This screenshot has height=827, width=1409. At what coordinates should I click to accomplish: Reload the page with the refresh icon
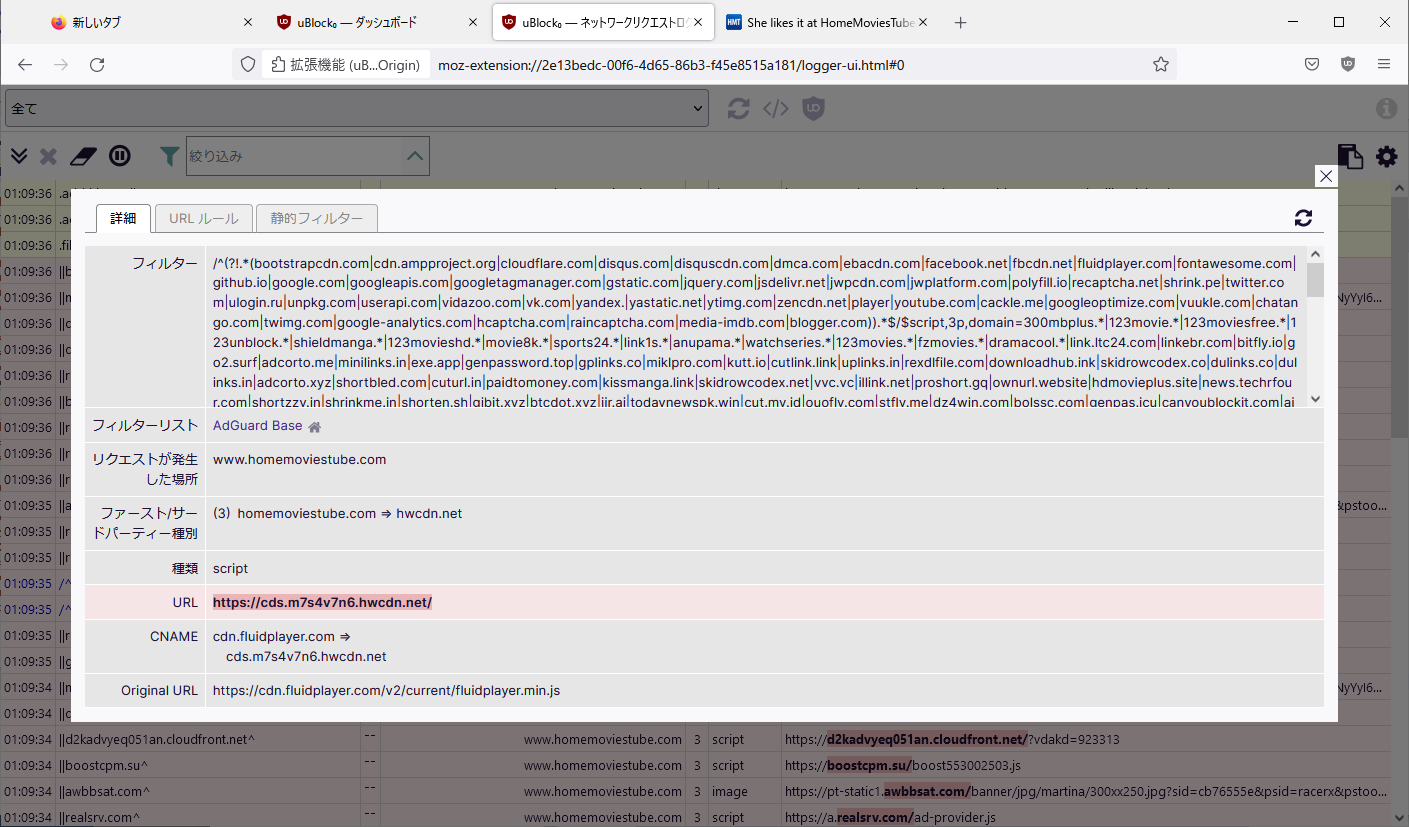click(738, 108)
